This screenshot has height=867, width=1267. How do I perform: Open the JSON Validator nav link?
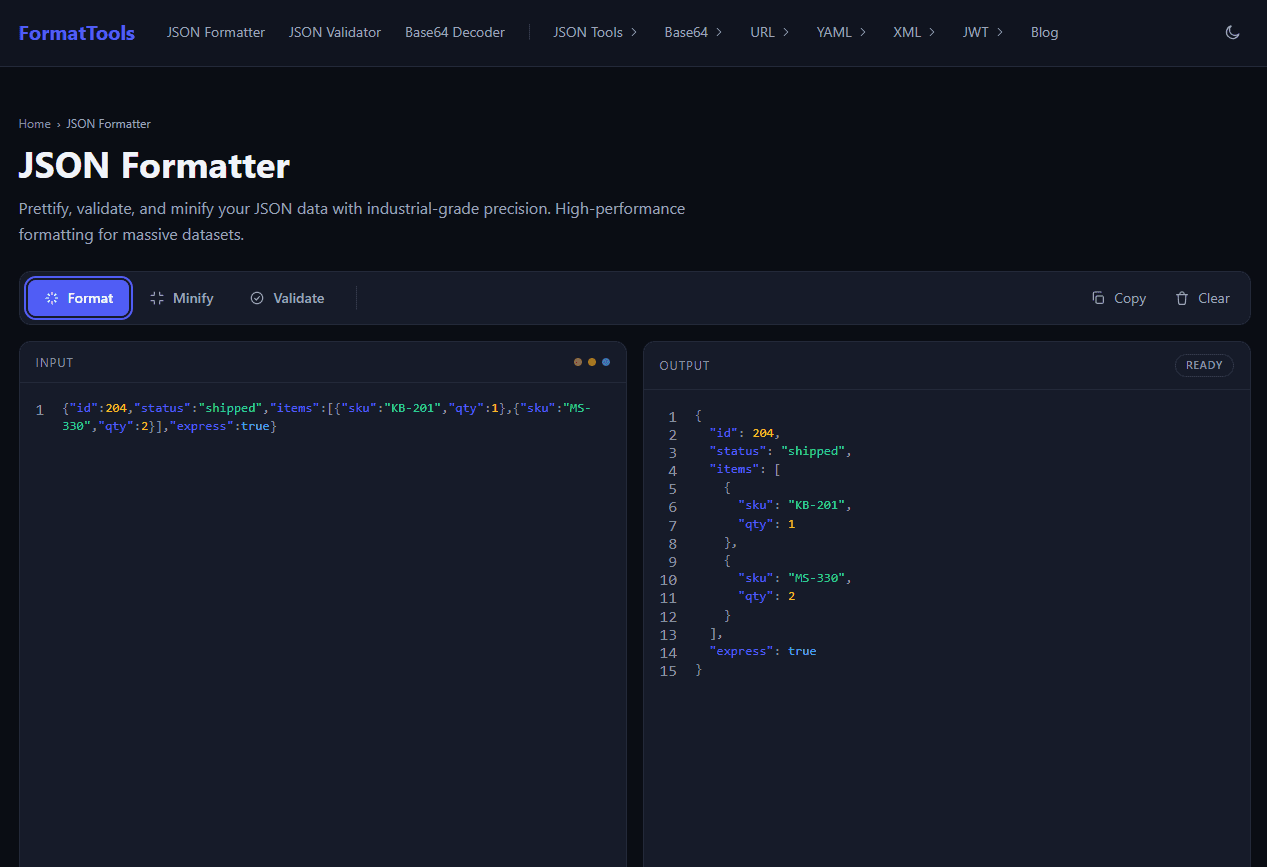pyautogui.click(x=335, y=32)
